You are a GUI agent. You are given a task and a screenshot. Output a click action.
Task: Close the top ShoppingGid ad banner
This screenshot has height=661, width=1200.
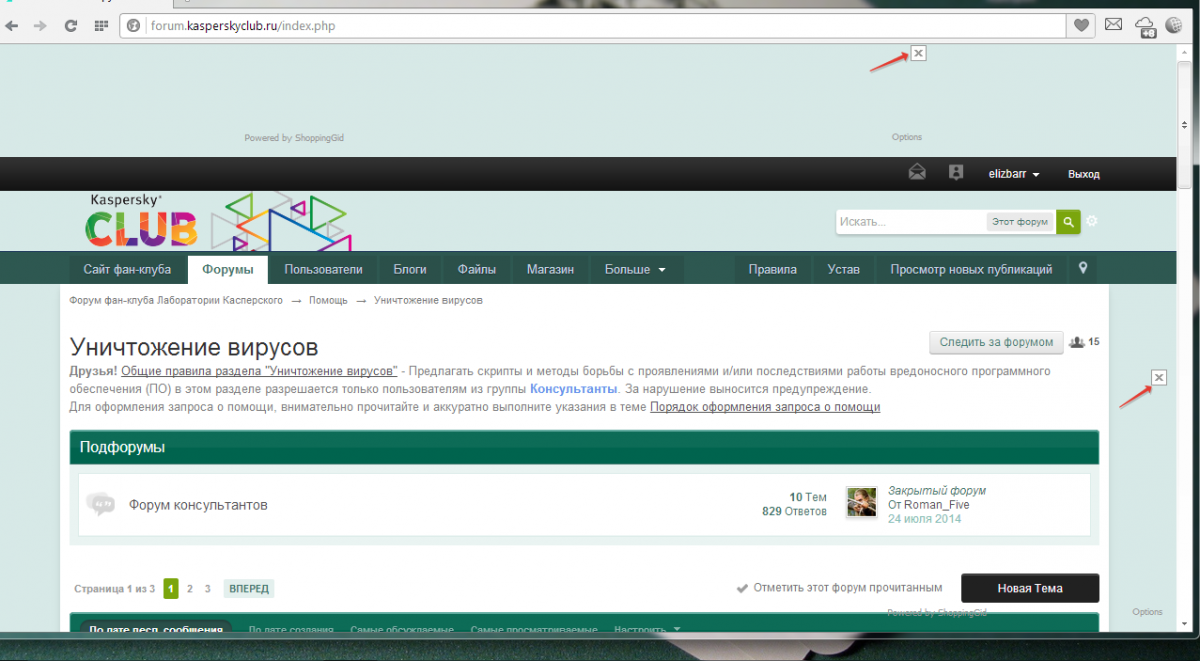tap(919, 53)
